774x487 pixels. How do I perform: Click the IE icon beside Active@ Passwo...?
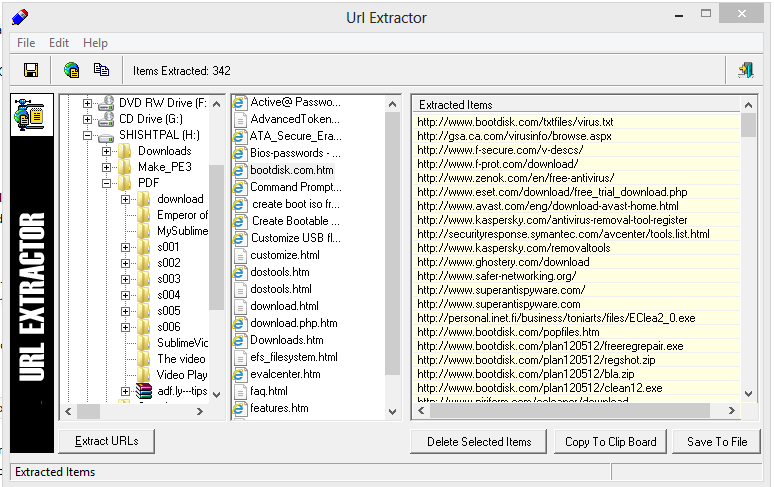pyautogui.click(x=239, y=103)
